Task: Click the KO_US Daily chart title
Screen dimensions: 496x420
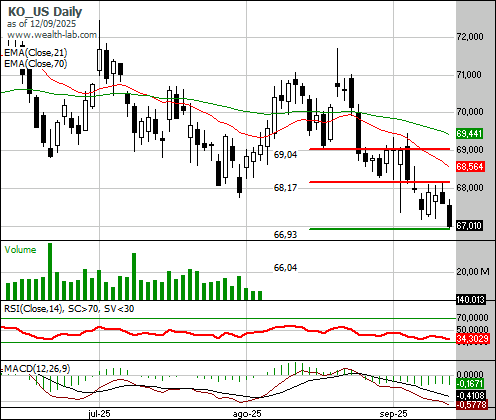Action: (x=45, y=12)
